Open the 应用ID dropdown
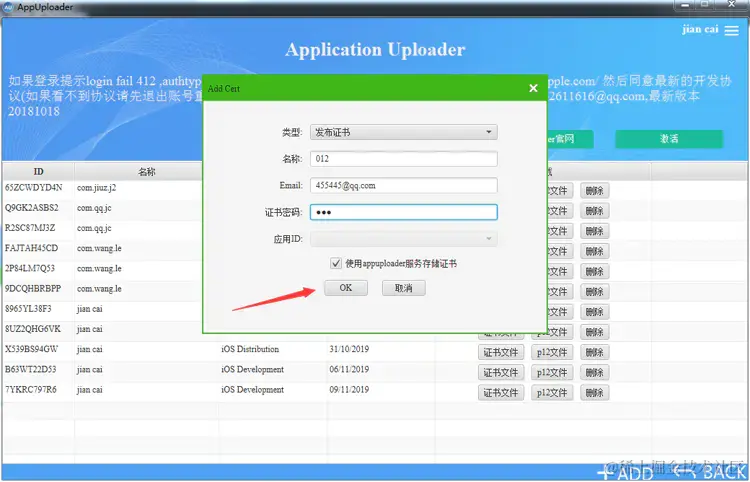Screen dimensions: 750x482 click(404, 239)
